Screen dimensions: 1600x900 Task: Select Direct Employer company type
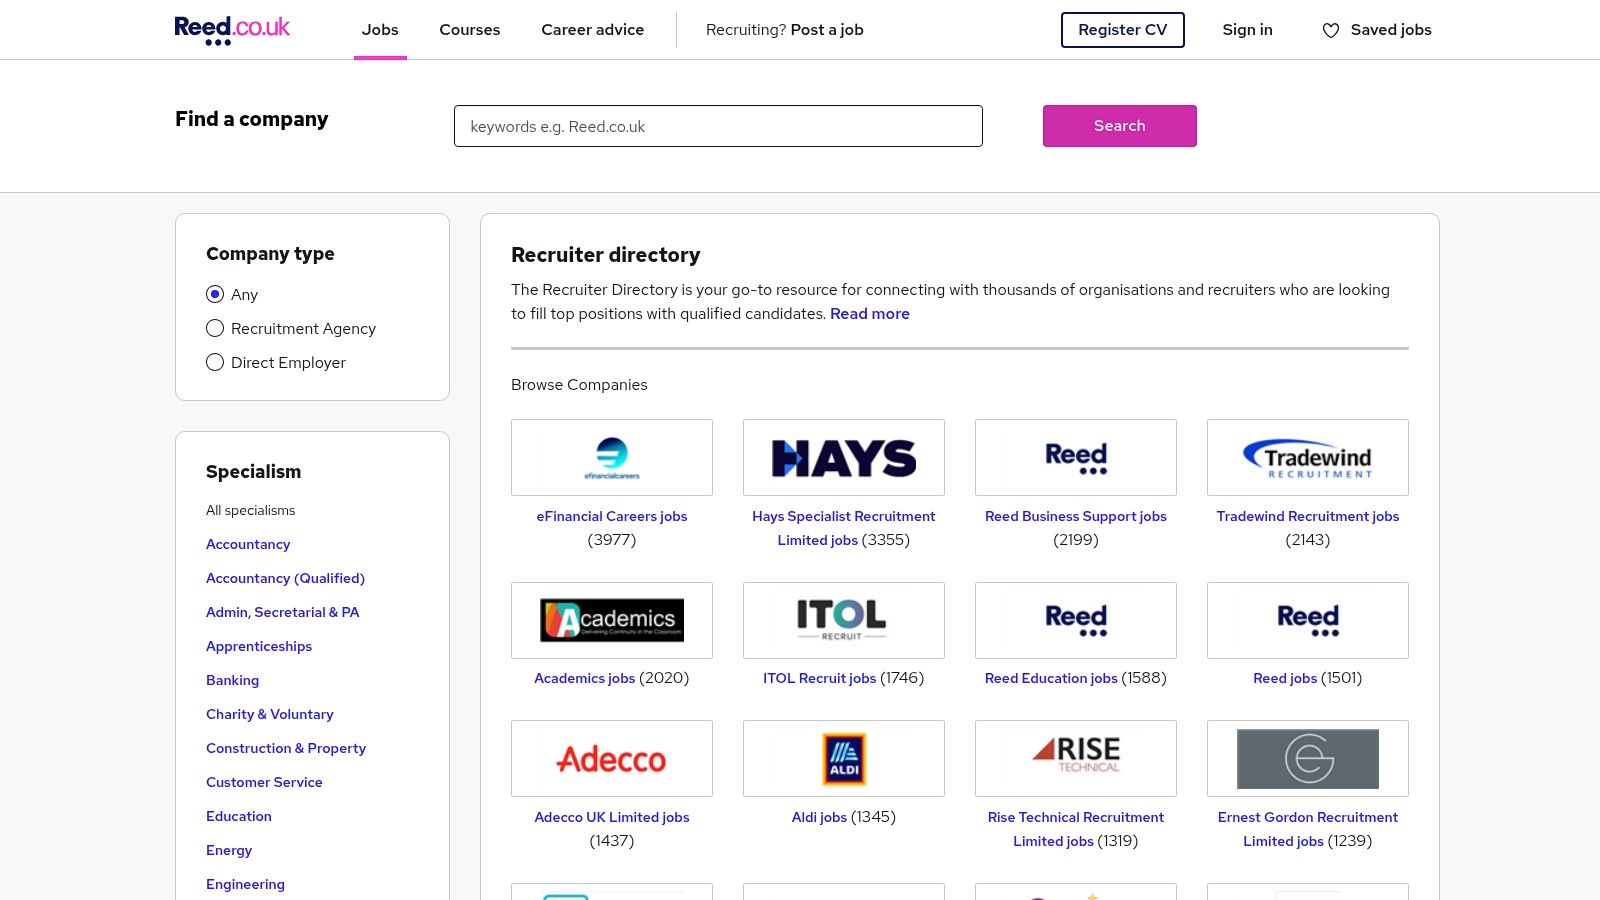(215, 362)
